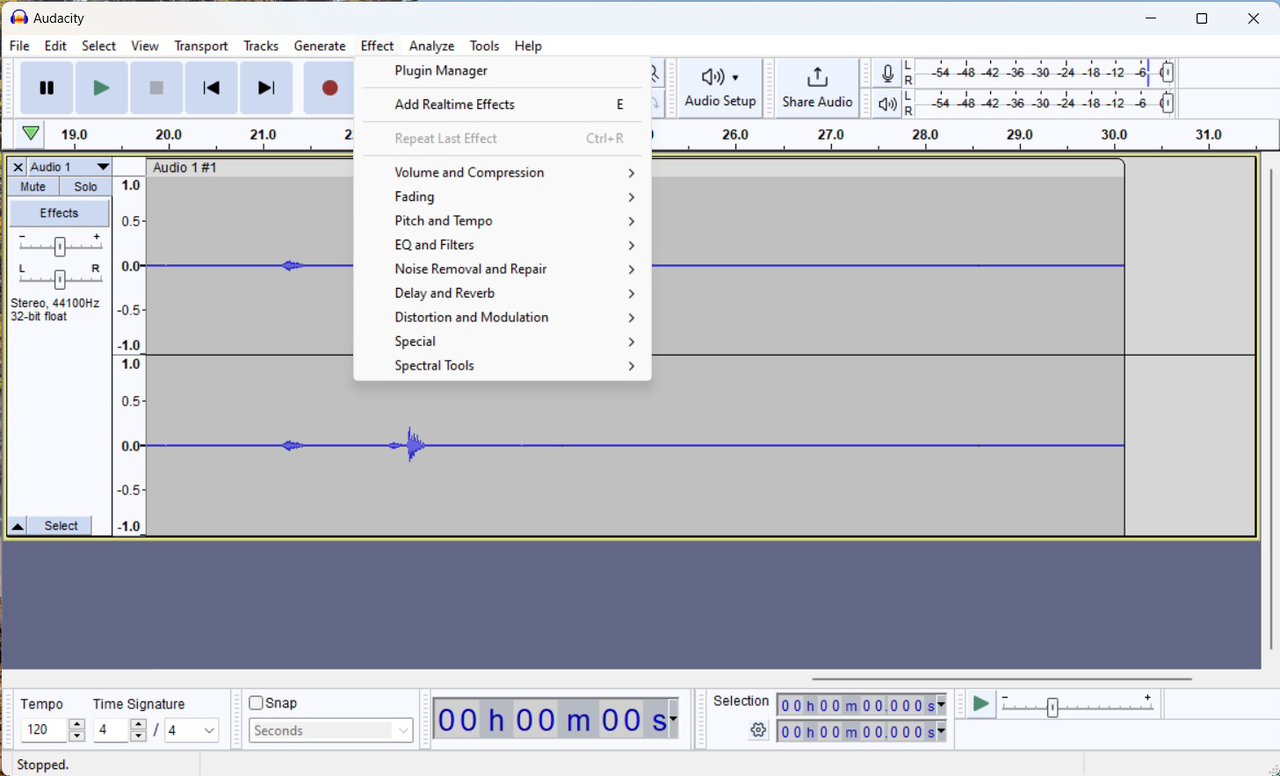Open the Analyze menu
Screen dimensions: 1280x776
pos(431,45)
